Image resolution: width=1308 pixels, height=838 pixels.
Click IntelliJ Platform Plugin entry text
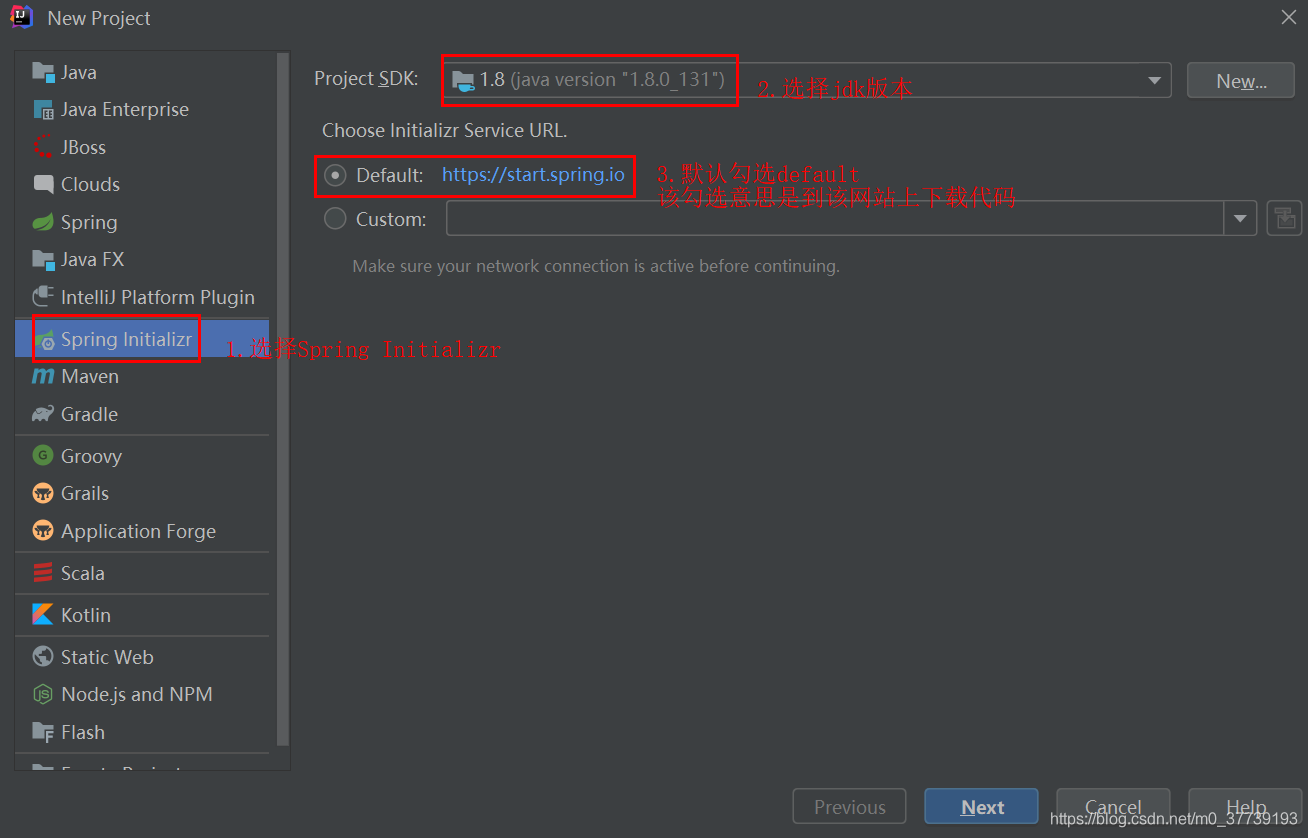(158, 297)
